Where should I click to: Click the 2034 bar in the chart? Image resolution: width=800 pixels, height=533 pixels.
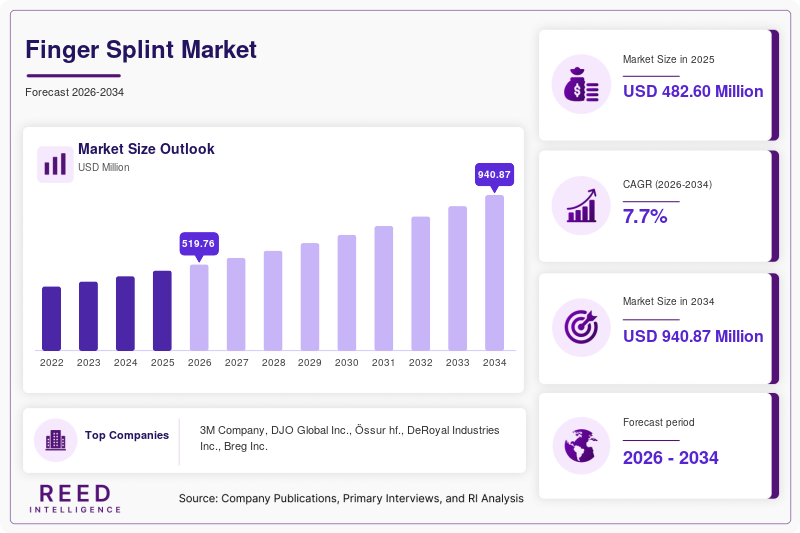[494, 273]
